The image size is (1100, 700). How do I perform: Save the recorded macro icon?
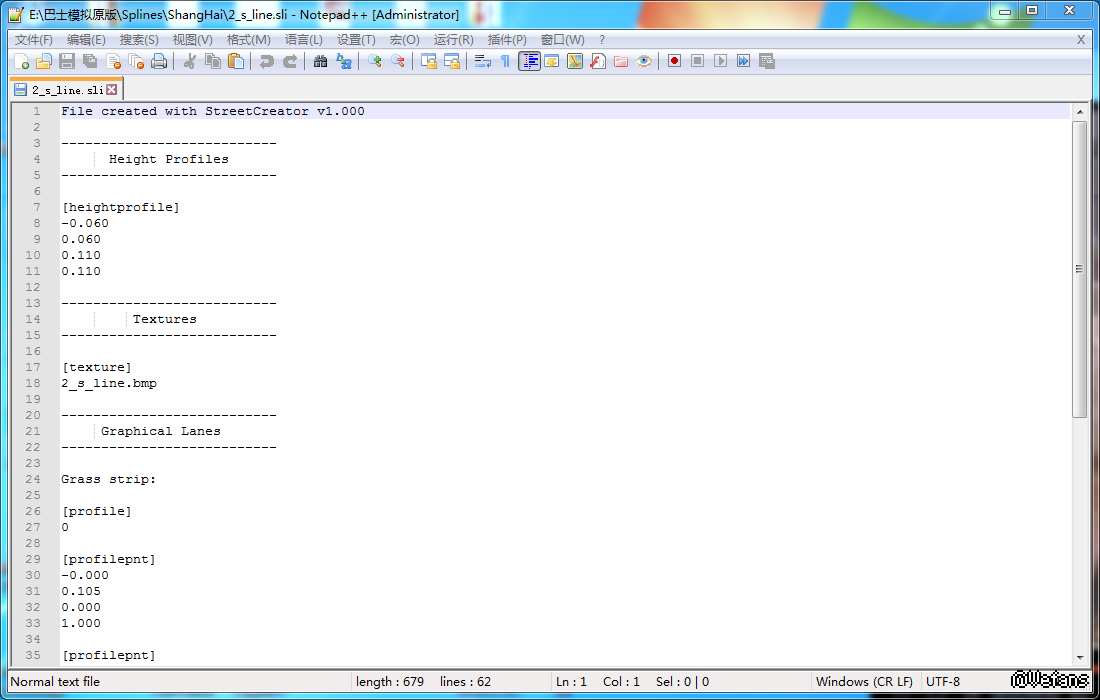(x=767, y=61)
